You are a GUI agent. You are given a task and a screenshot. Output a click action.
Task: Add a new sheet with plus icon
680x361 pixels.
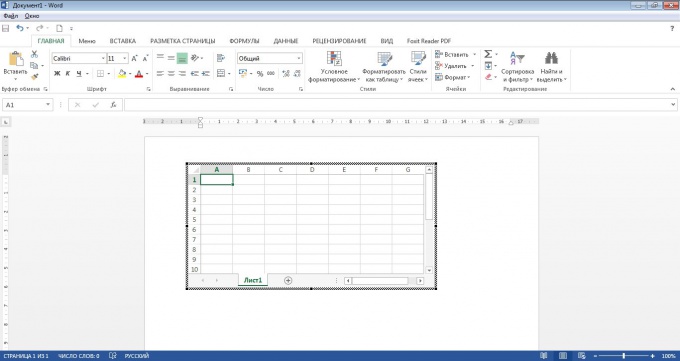pos(288,281)
